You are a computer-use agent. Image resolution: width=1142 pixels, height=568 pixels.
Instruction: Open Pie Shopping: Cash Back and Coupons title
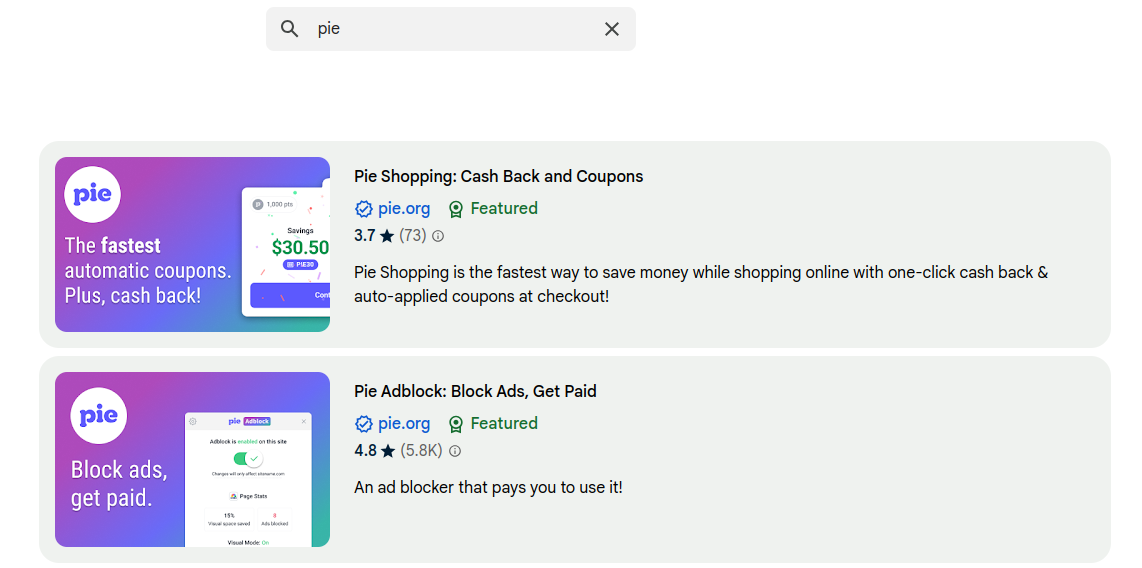pyautogui.click(x=498, y=176)
